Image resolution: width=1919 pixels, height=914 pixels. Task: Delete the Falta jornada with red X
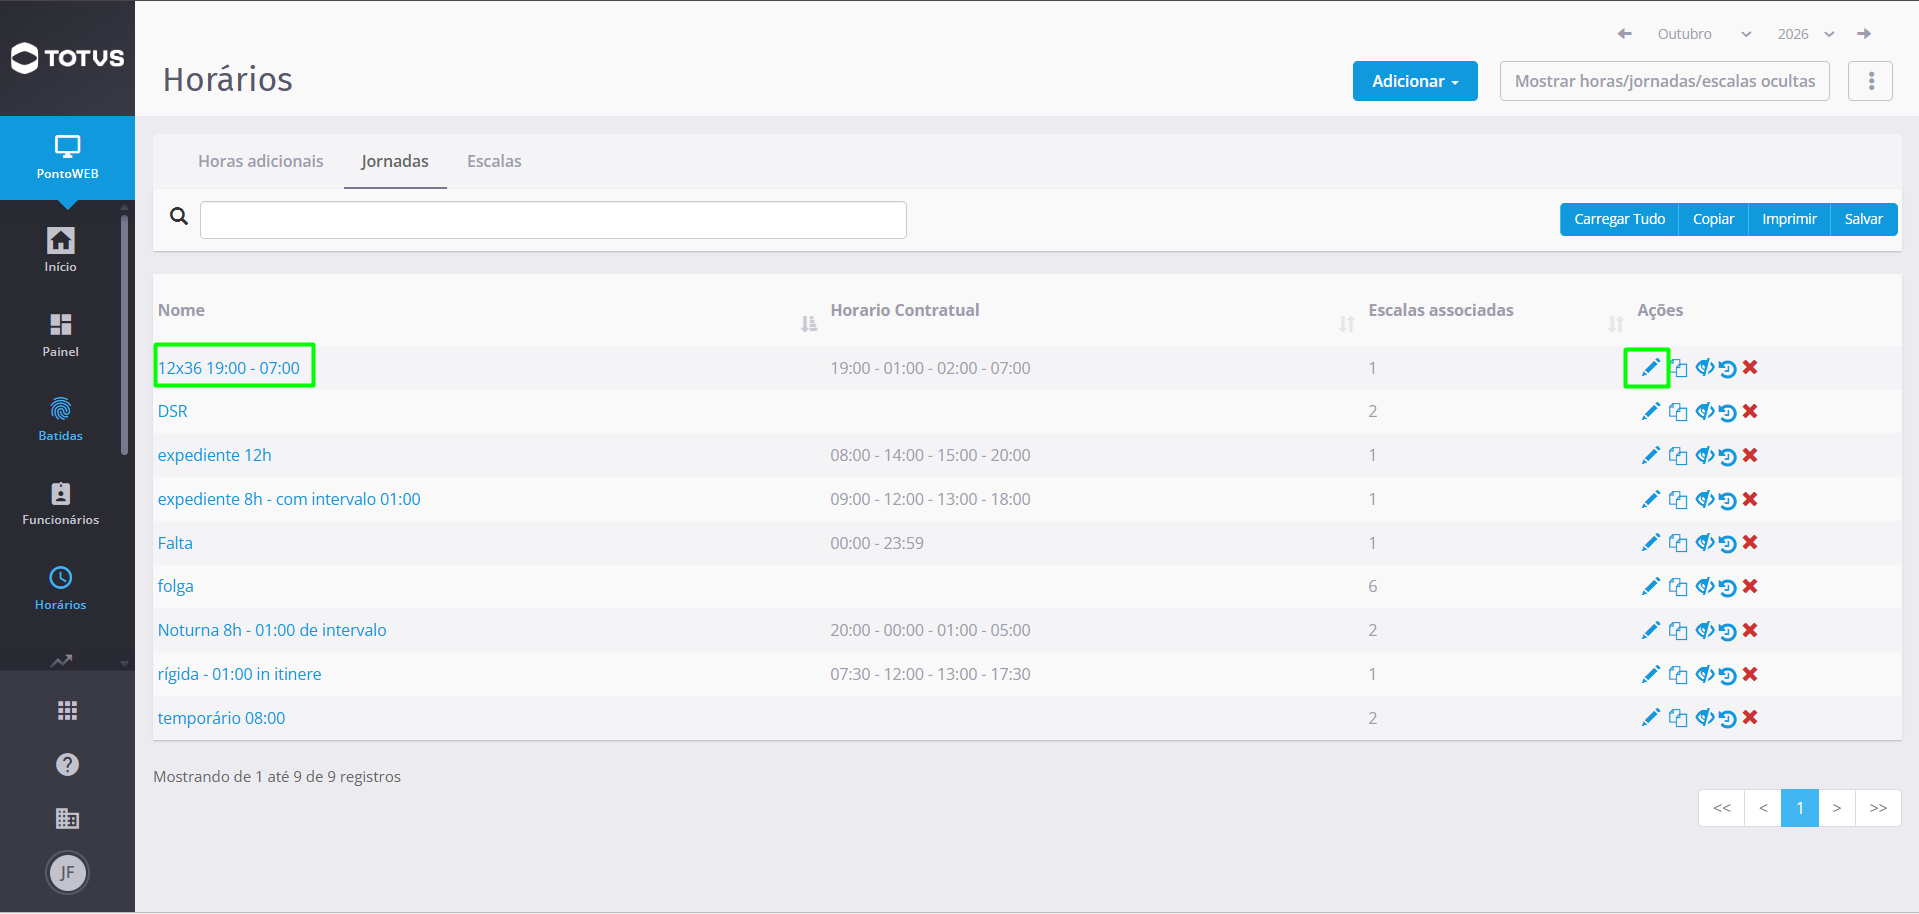(1750, 542)
